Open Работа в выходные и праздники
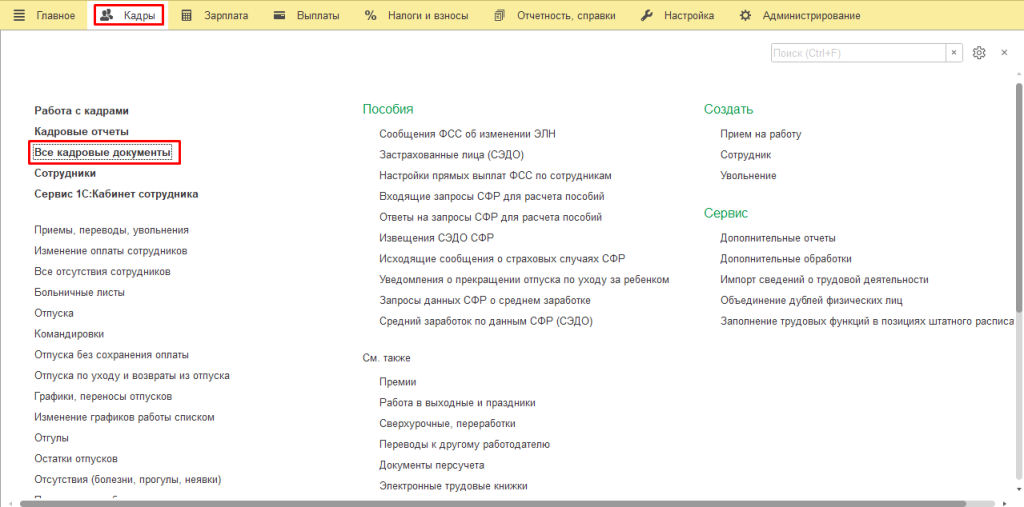Screen dimensions: 1024x507 [x=457, y=403]
